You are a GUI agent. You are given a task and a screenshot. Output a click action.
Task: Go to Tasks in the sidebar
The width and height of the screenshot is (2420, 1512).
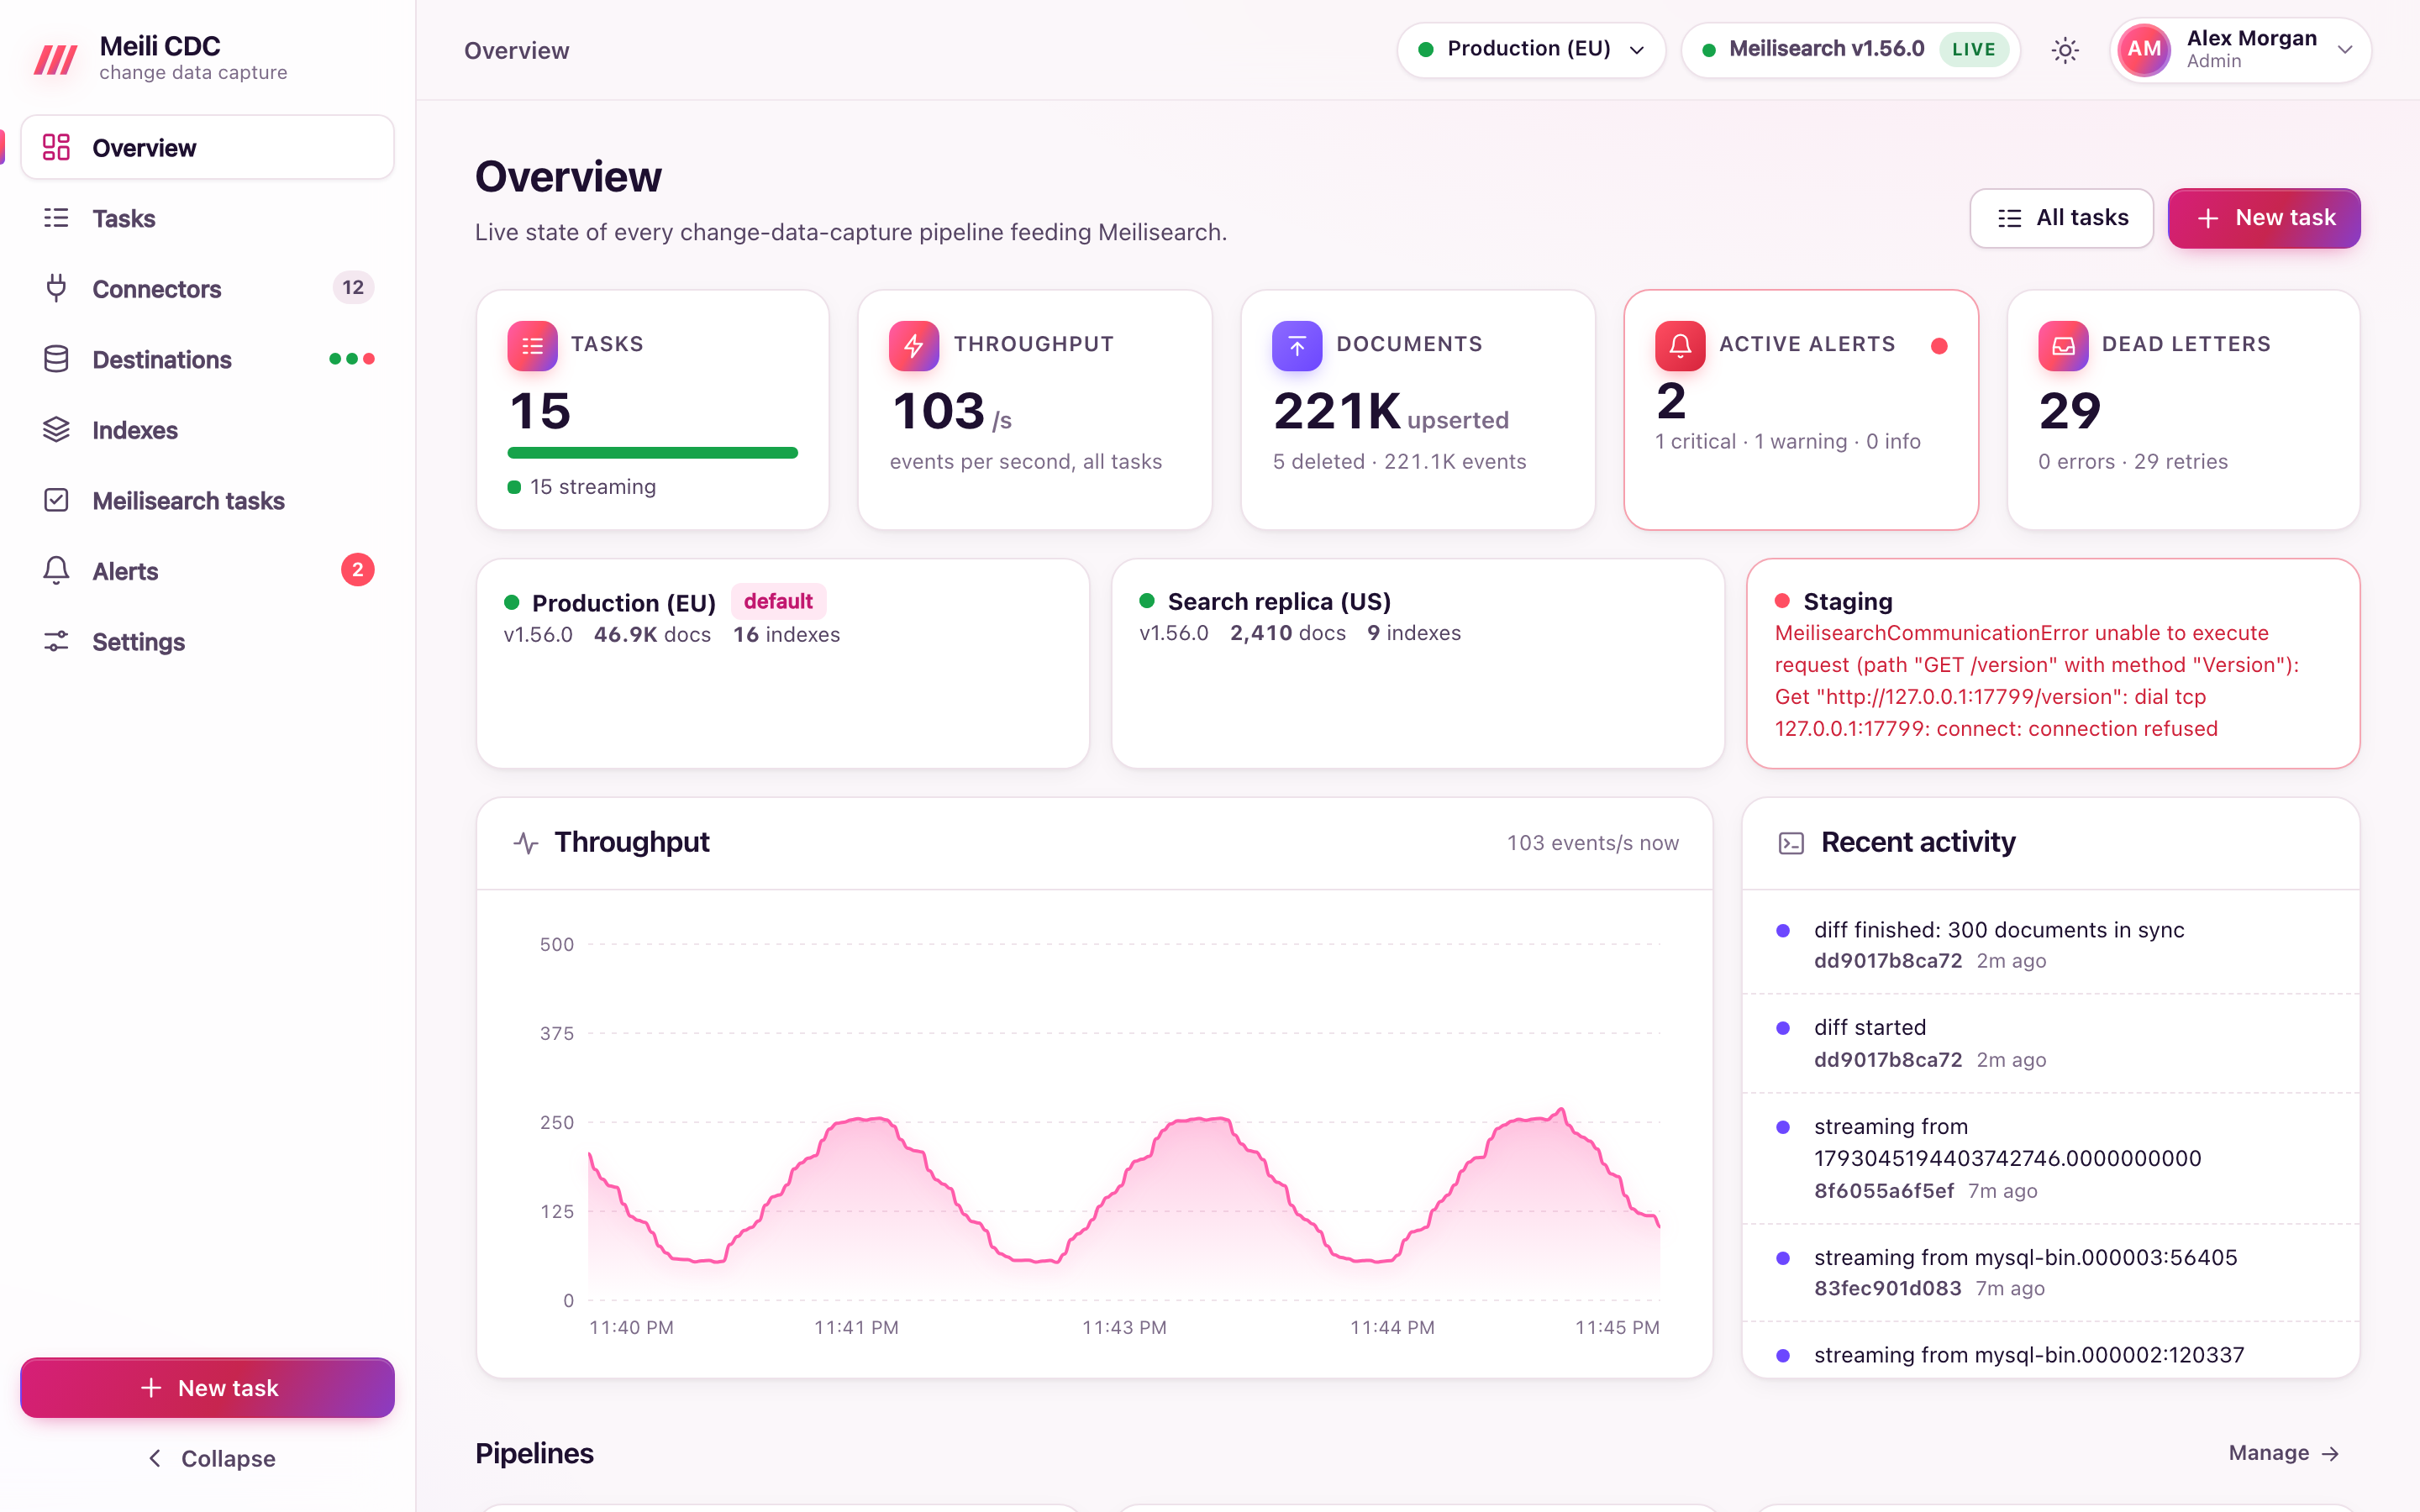tap(208, 218)
